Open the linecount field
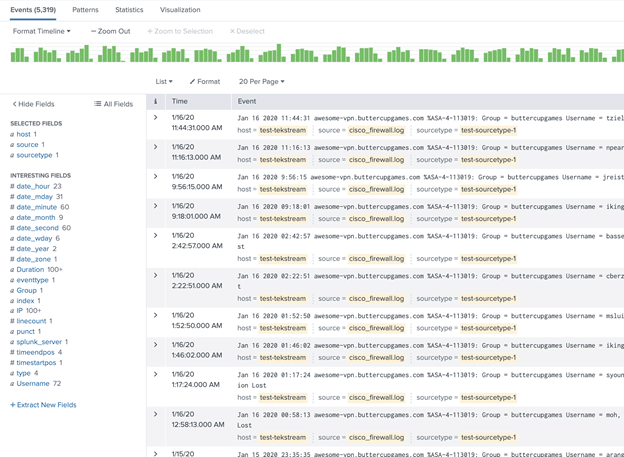 click(31, 321)
